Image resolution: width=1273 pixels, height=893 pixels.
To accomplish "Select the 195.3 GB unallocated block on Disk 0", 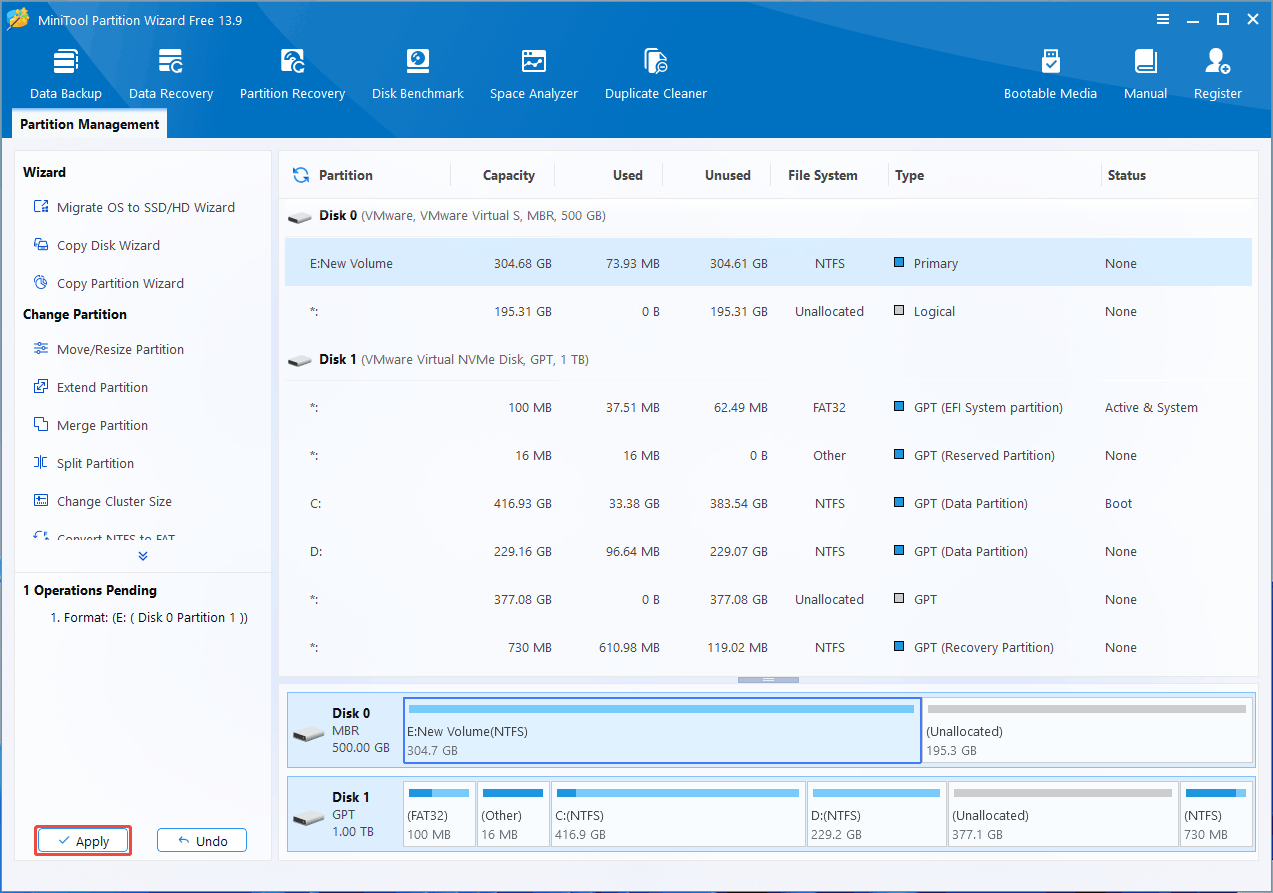I will (1087, 730).
